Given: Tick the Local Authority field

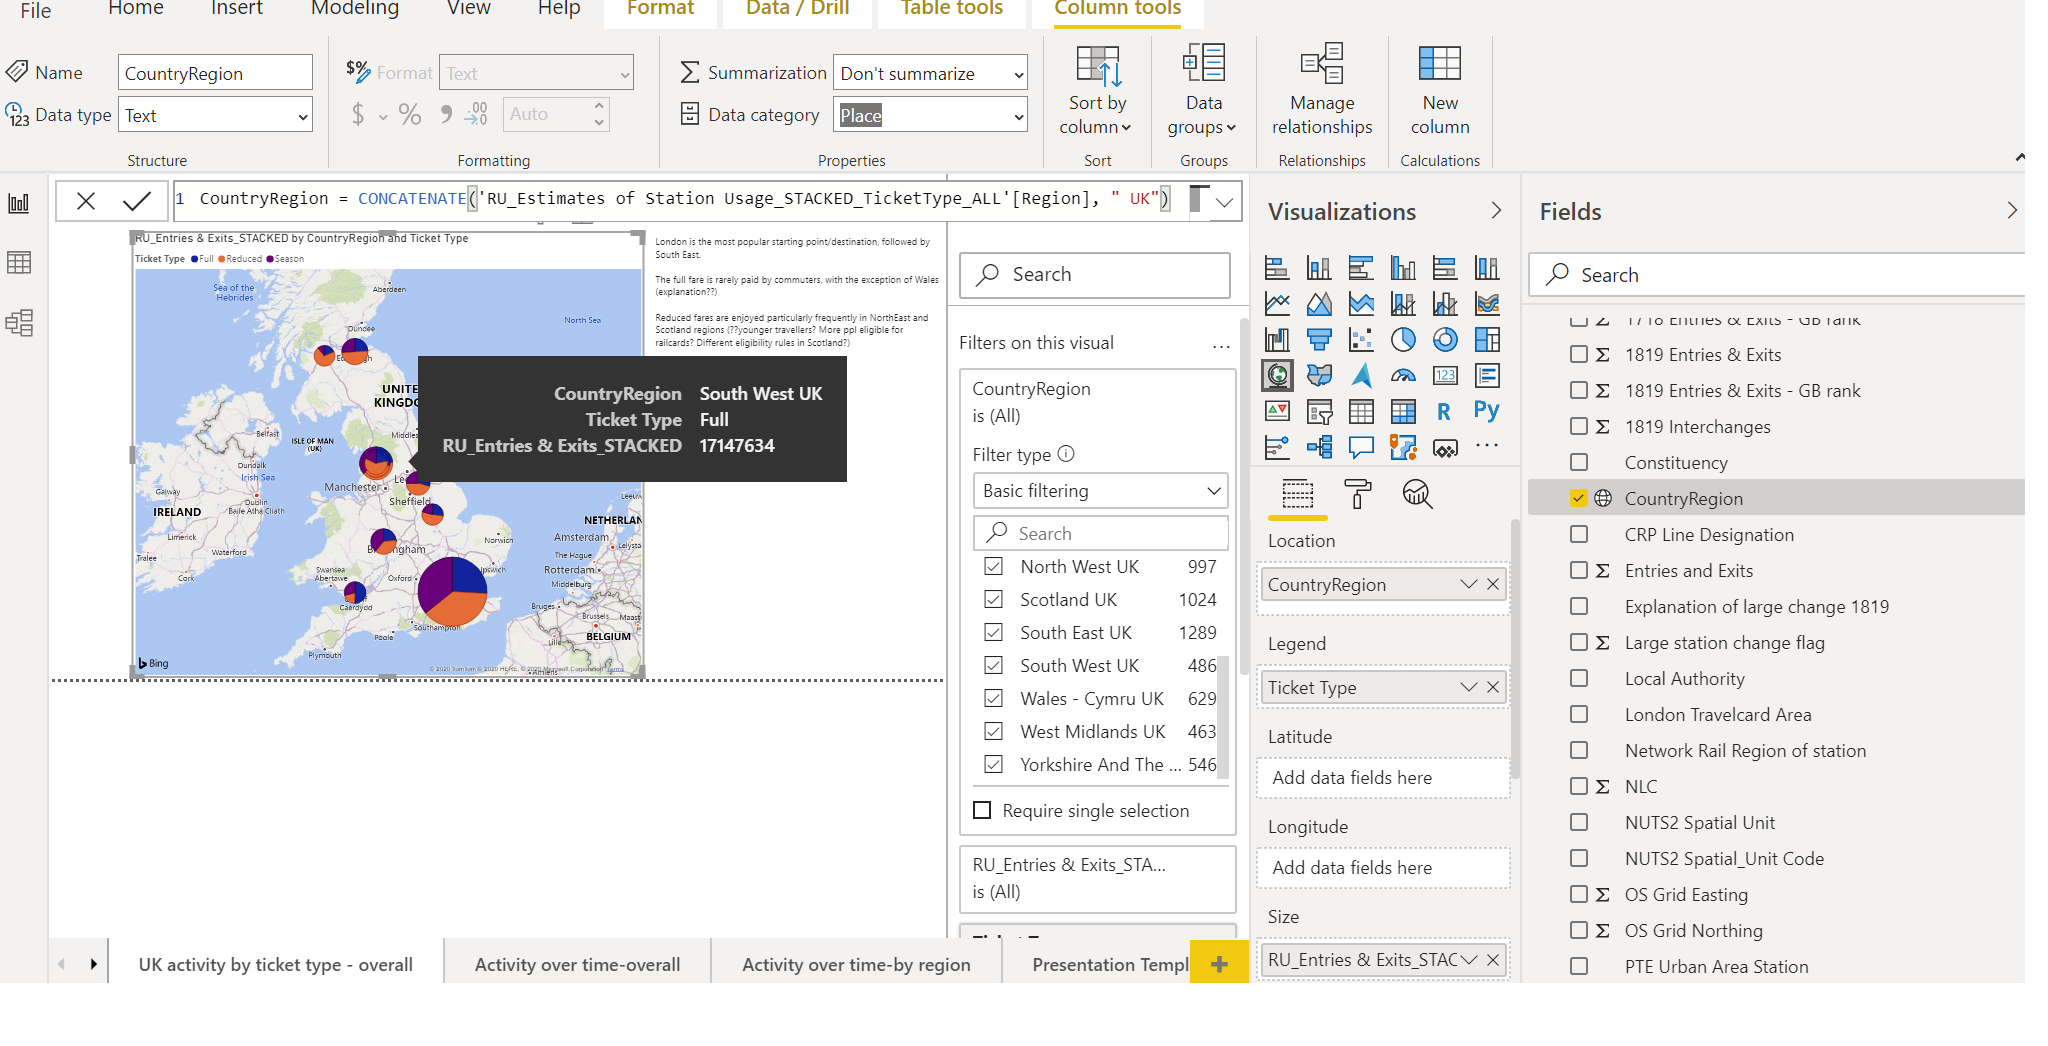Looking at the screenshot, I should click(1579, 679).
